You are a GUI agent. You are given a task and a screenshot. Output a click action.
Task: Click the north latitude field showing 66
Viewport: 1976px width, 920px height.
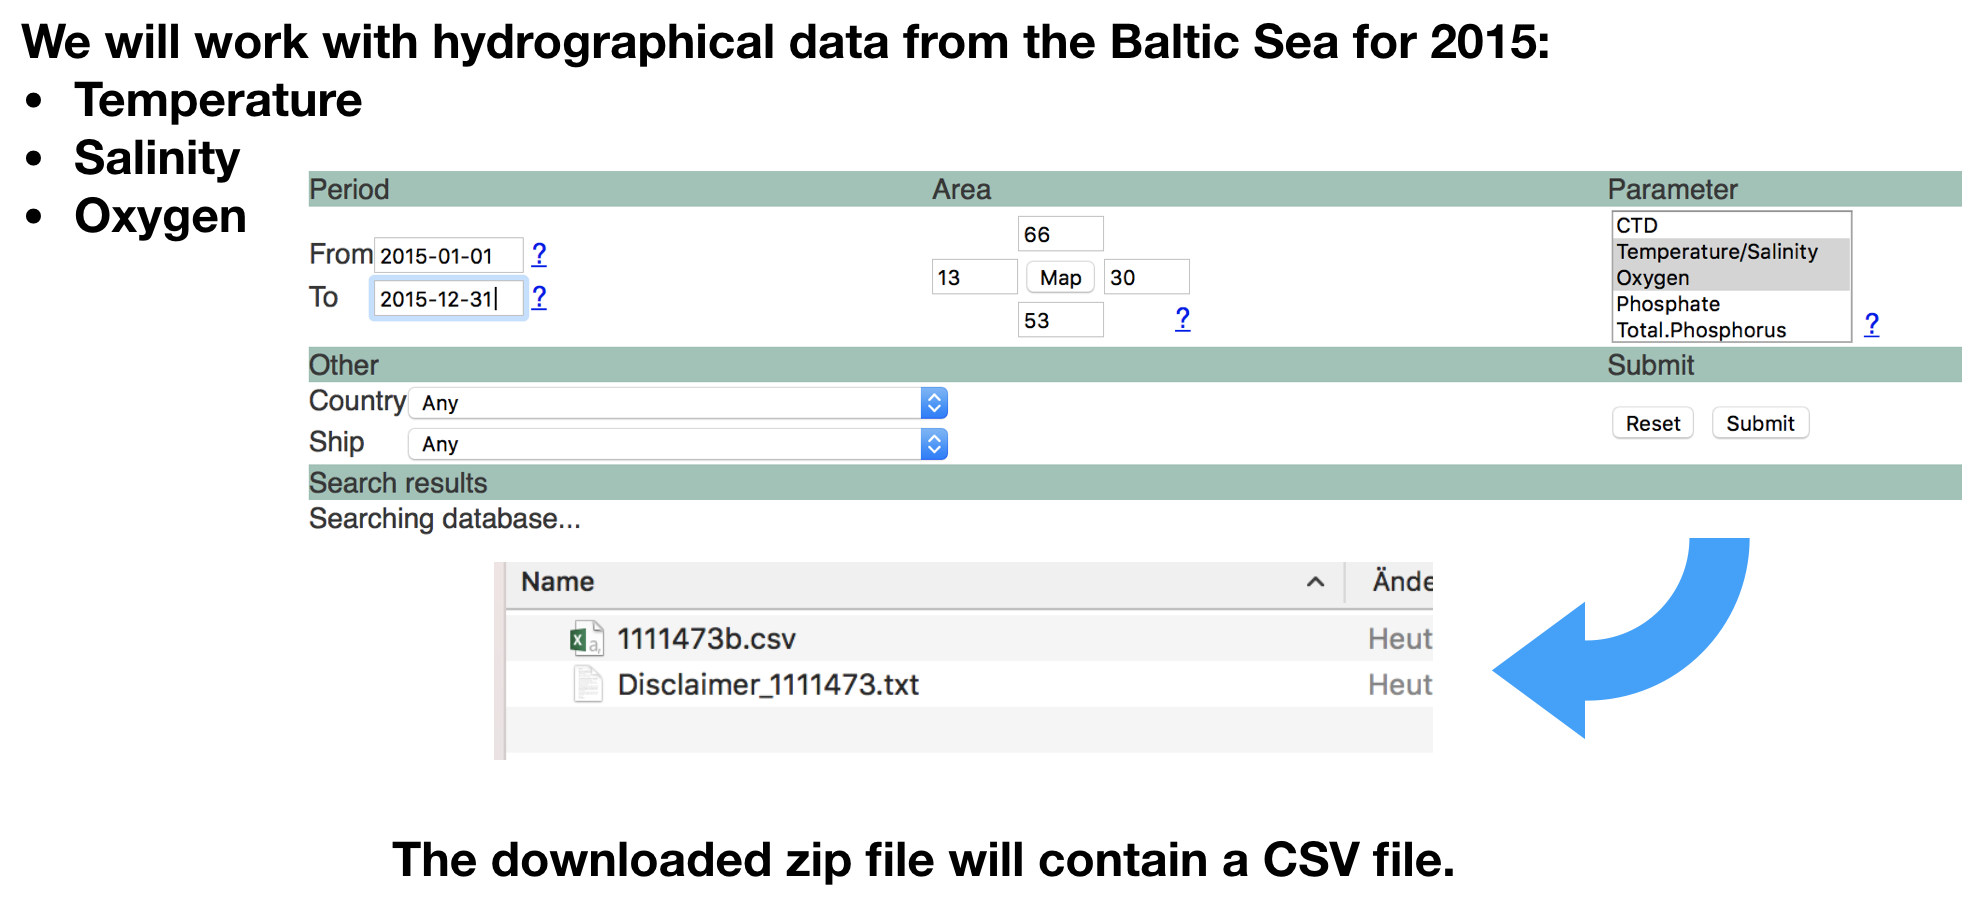point(1059,235)
